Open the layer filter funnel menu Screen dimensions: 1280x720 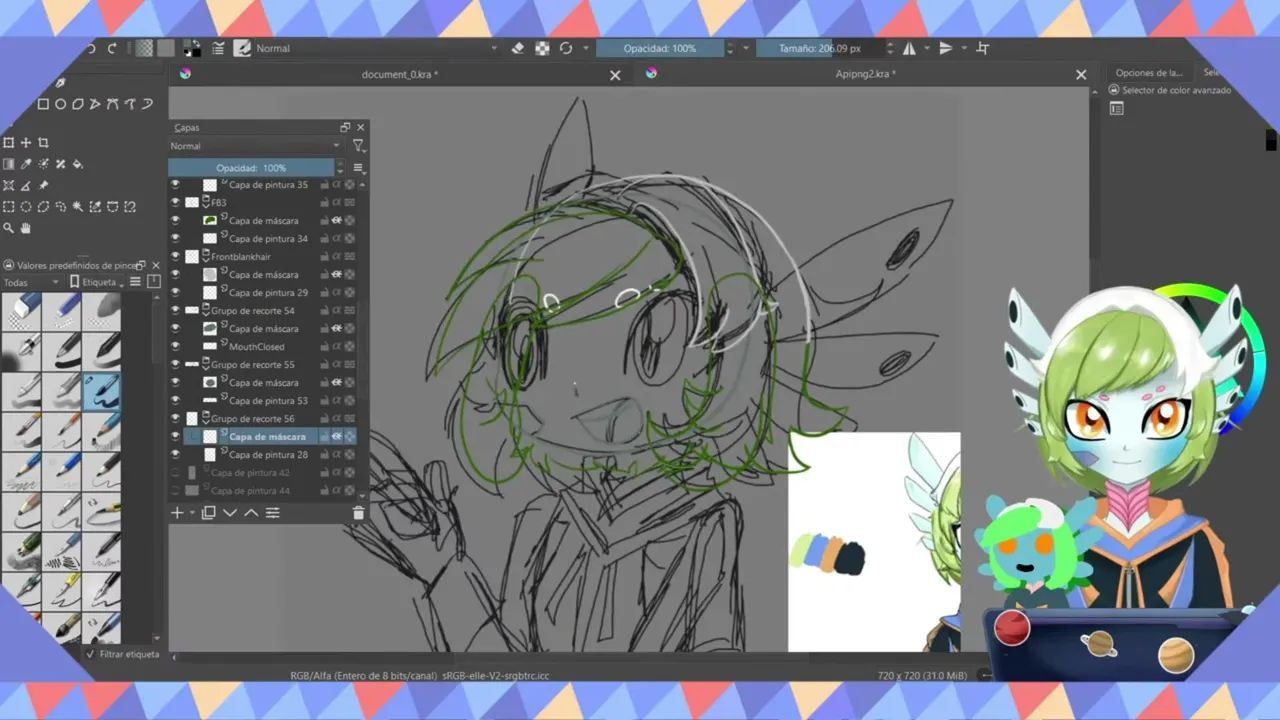[x=358, y=146]
